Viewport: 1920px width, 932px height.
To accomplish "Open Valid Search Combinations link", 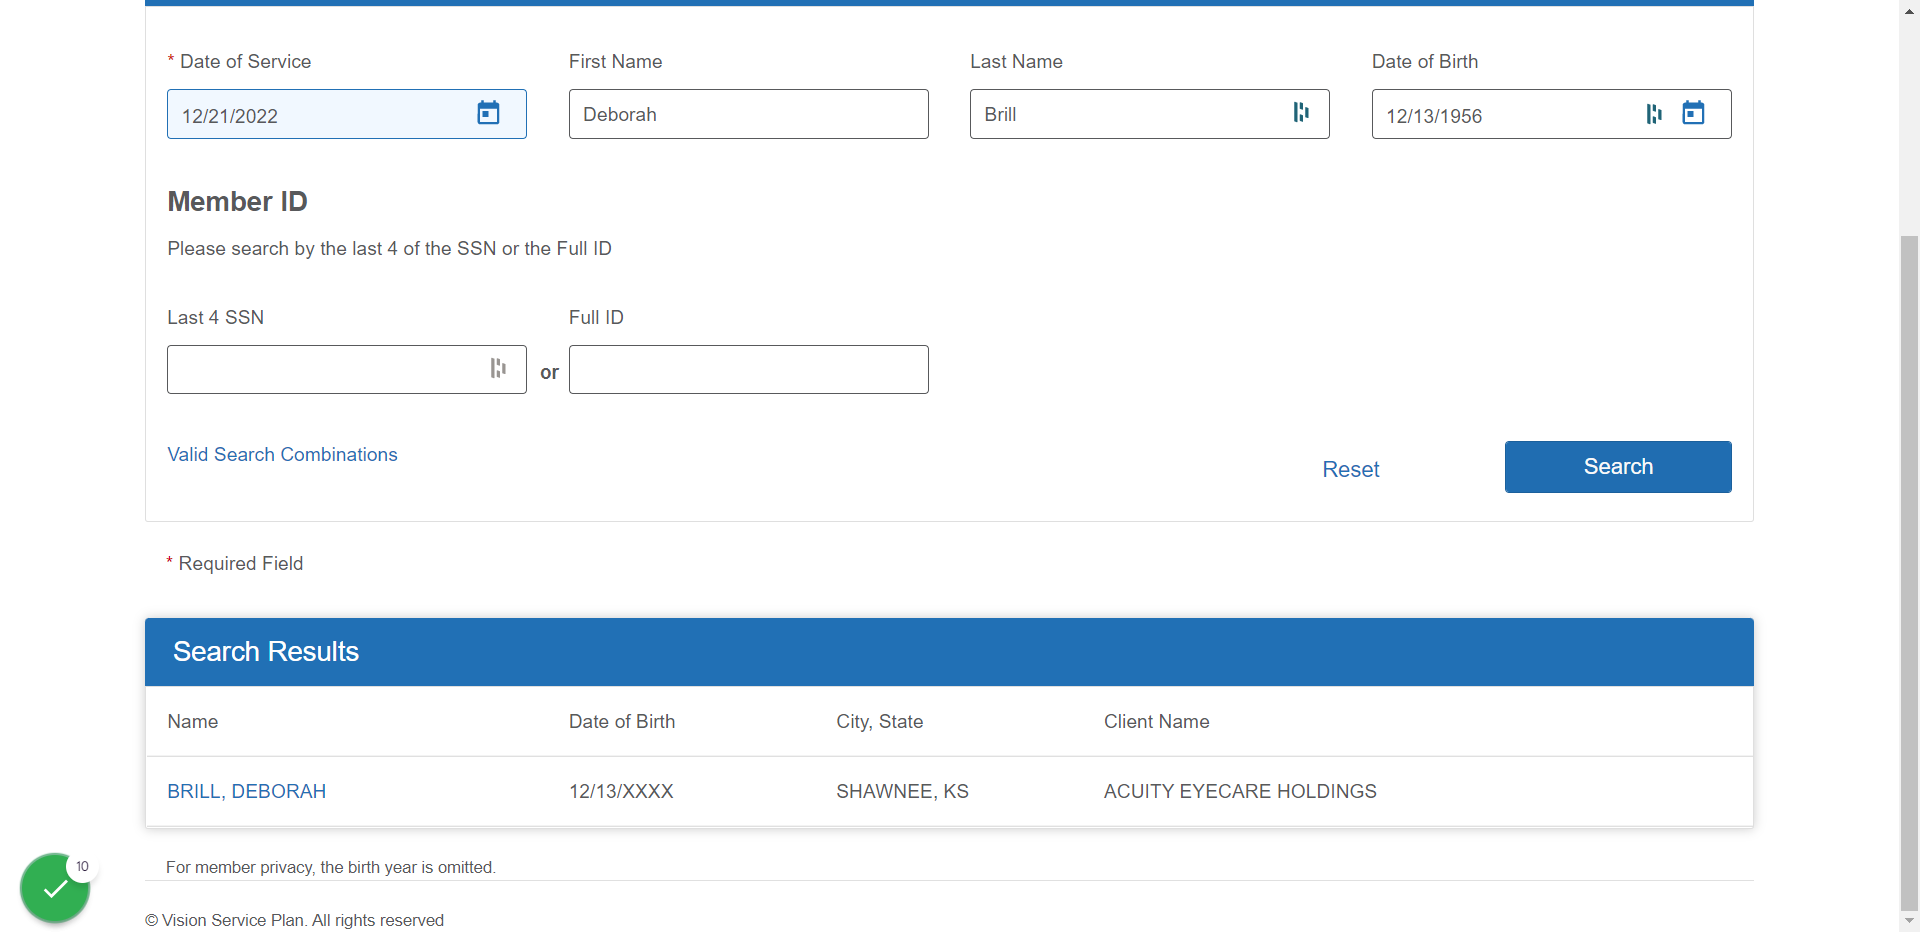I will point(282,455).
